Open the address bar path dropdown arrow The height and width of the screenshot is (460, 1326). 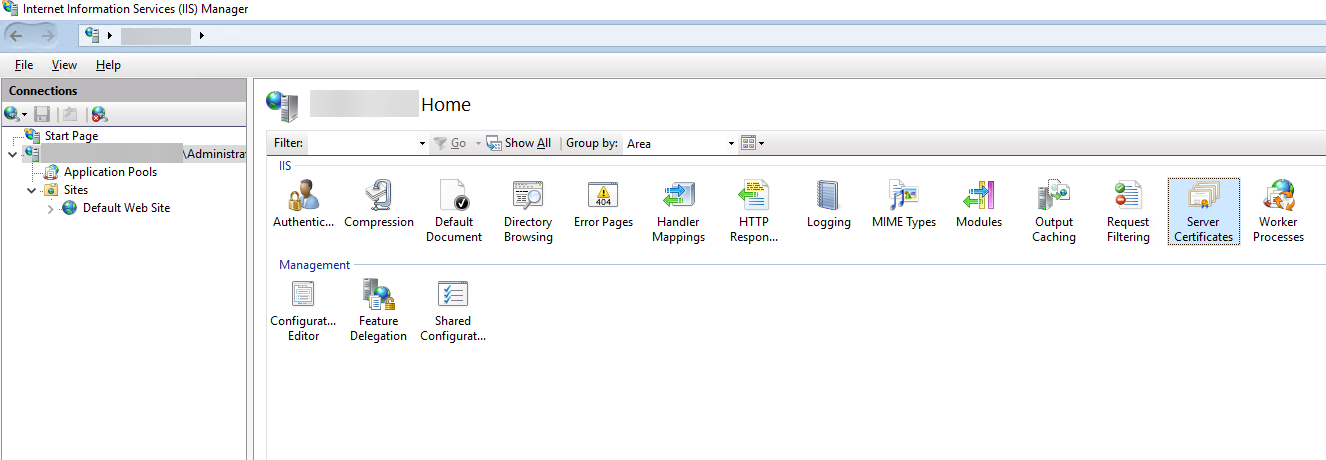point(202,36)
